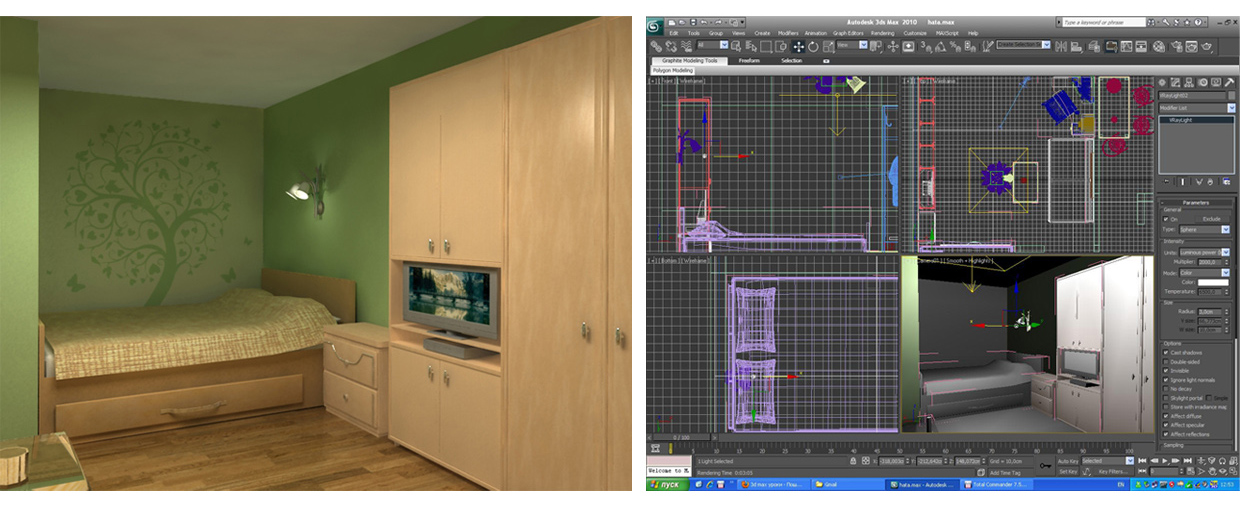The image size is (1240, 513).
Task: Click the Auto Key button
Action: coord(1068,461)
